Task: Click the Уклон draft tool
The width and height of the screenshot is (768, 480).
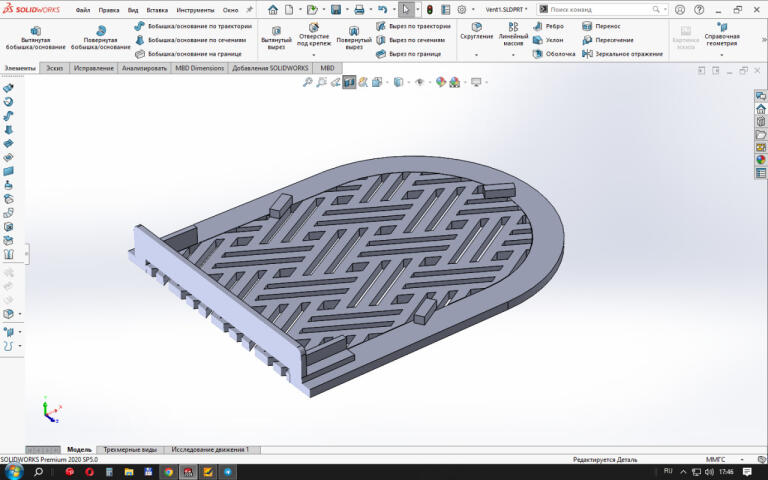Action: [x=549, y=40]
